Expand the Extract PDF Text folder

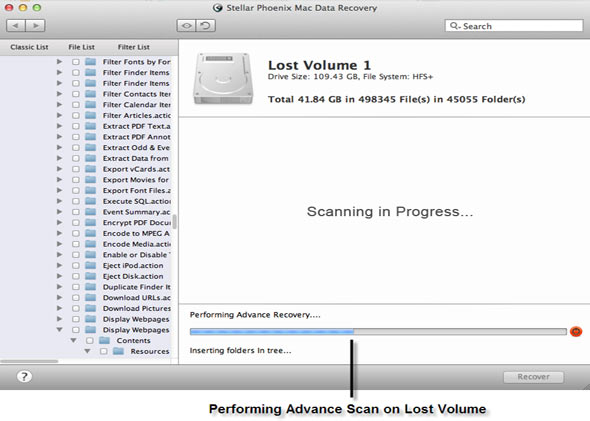[59, 126]
